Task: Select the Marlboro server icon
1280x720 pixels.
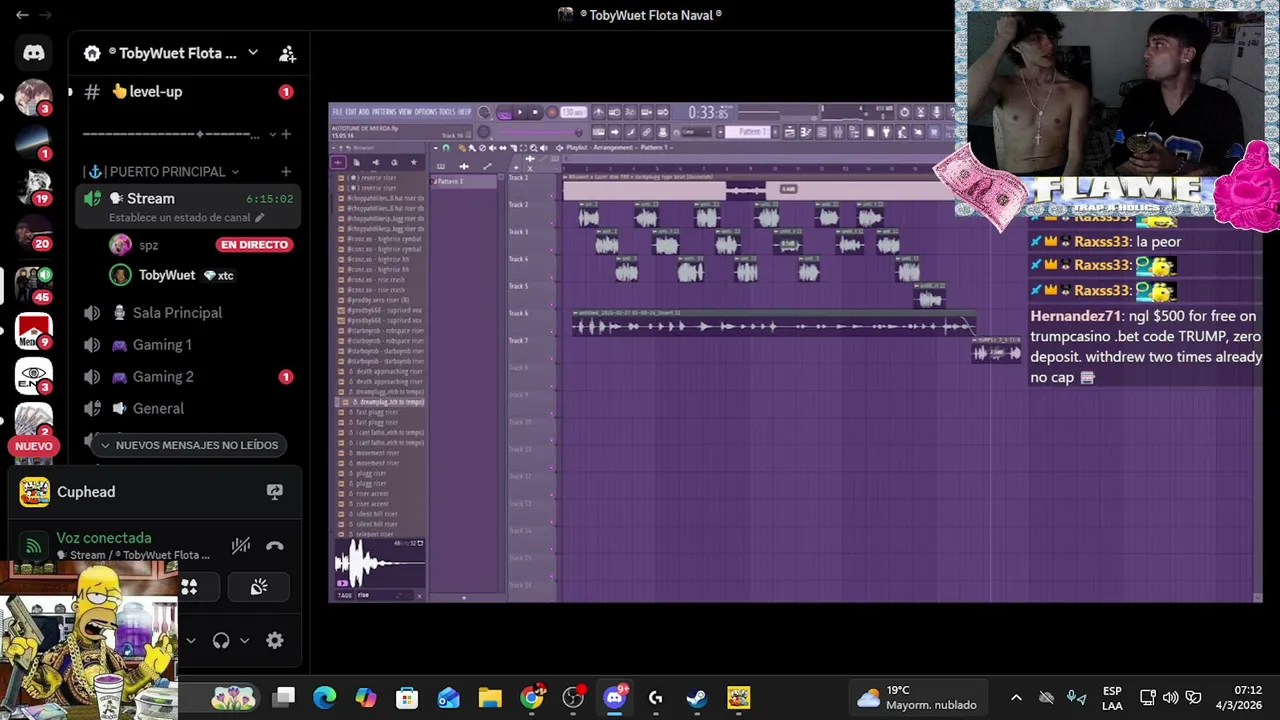Action: pos(33,330)
